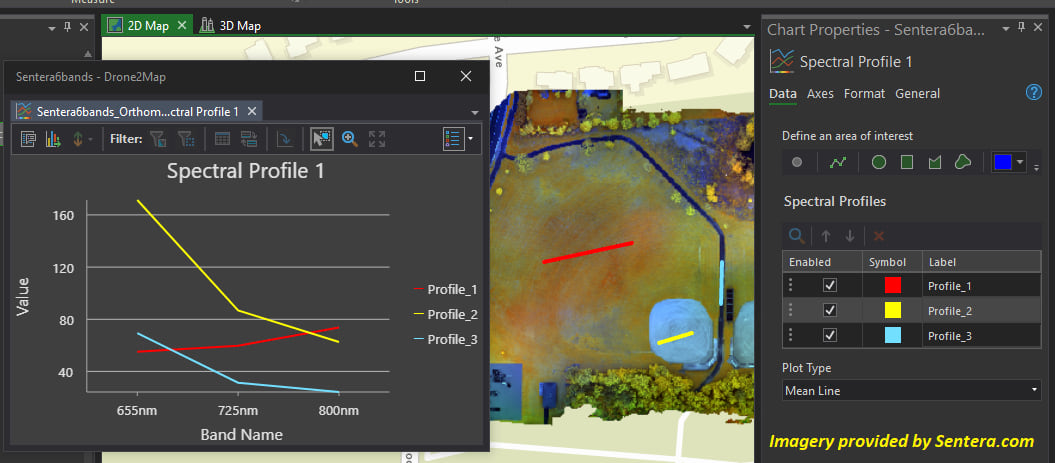
Task: Switch to General tab in Chart Properties
Action: pos(918,94)
